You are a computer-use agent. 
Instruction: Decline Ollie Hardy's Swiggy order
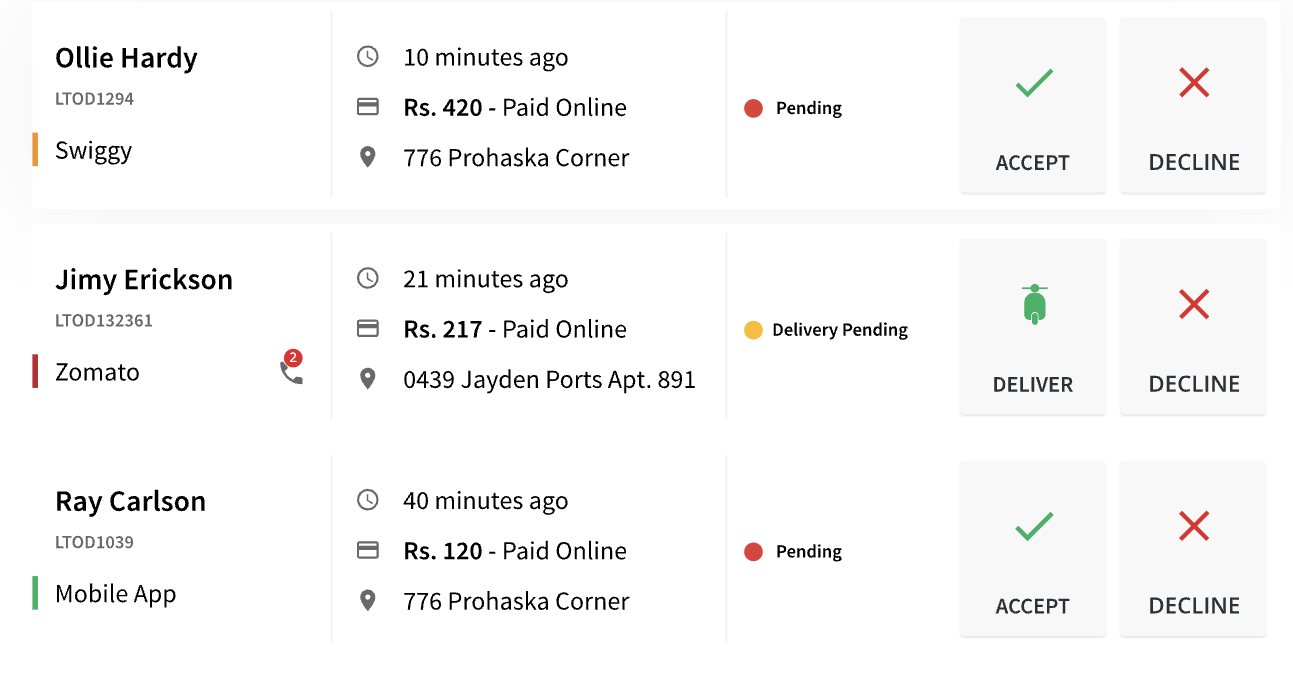[1193, 106]
